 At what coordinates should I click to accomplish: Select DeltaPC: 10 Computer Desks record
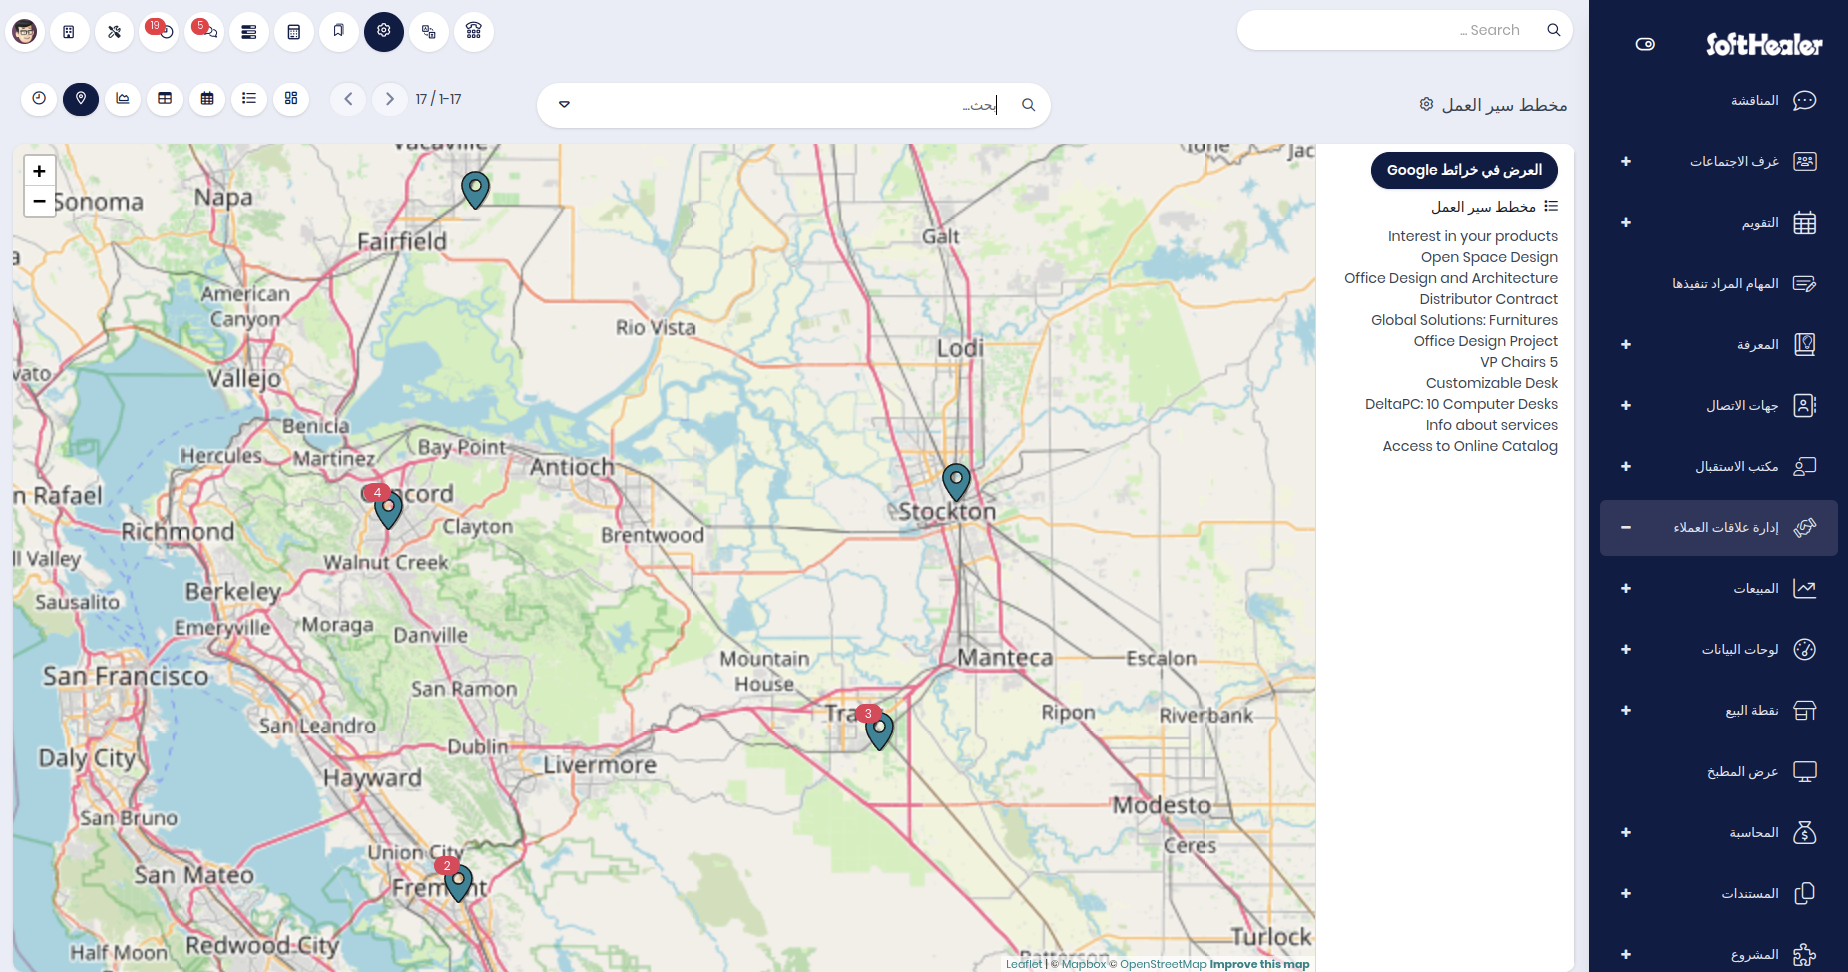1462,404
